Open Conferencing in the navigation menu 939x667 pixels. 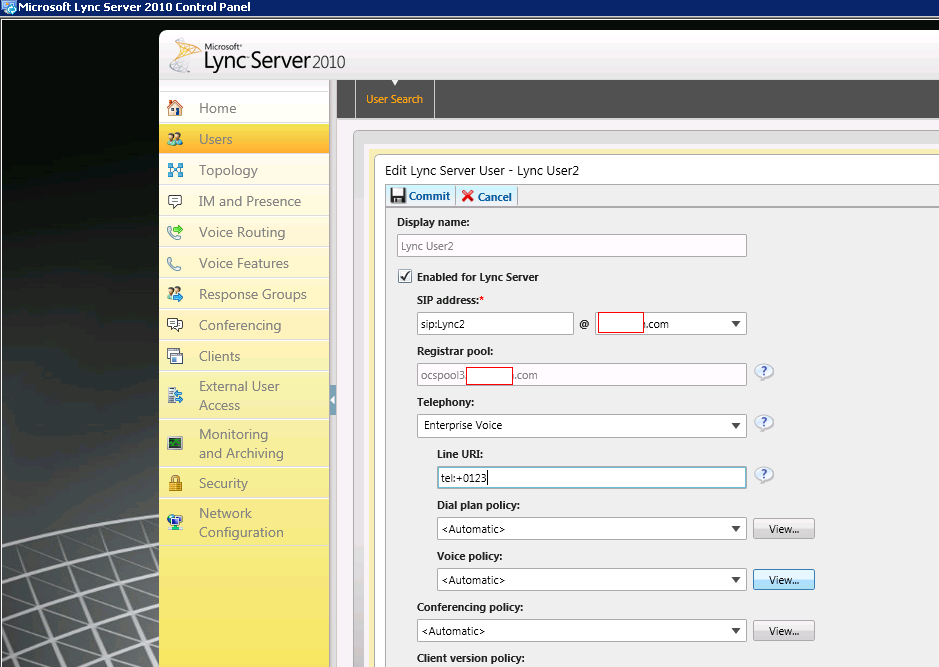click(x=239, y=325)
